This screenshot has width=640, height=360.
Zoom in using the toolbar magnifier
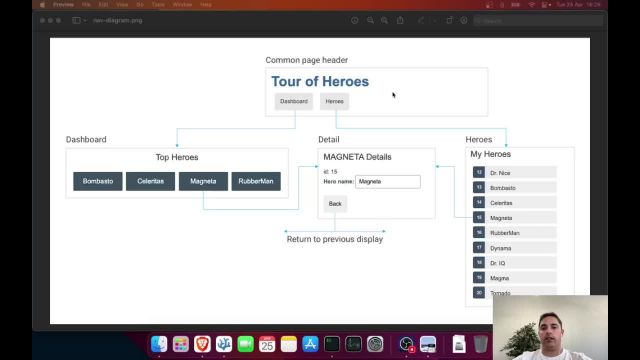coord(384,20)
